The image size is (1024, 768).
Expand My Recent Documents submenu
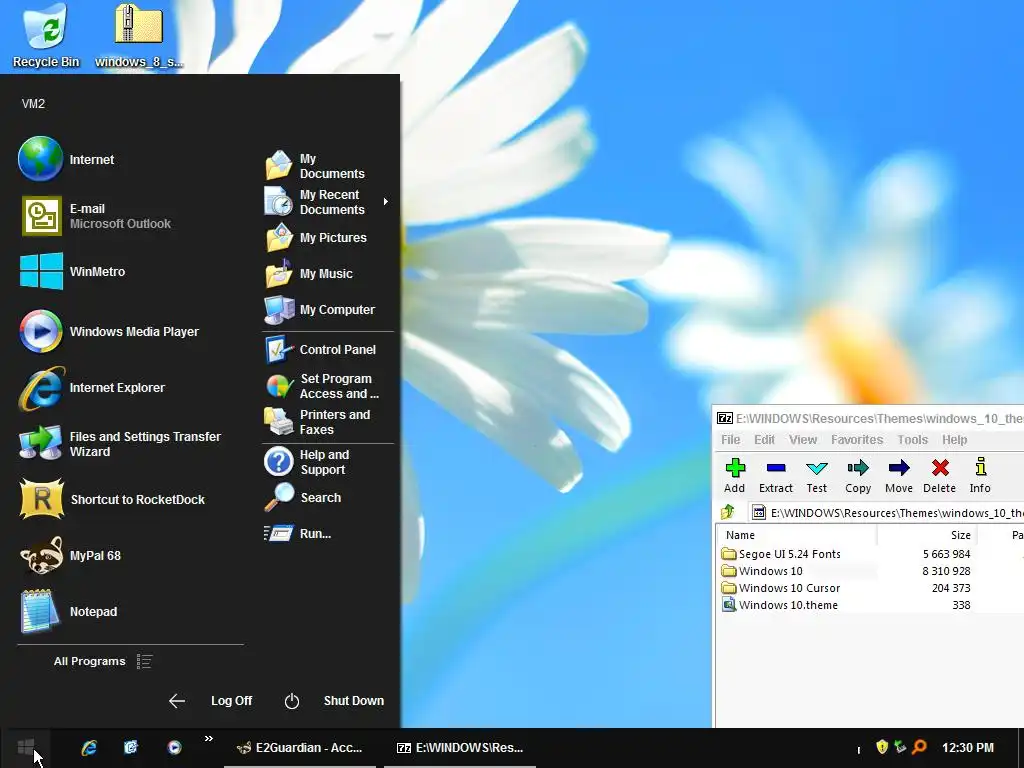[328, 202]
